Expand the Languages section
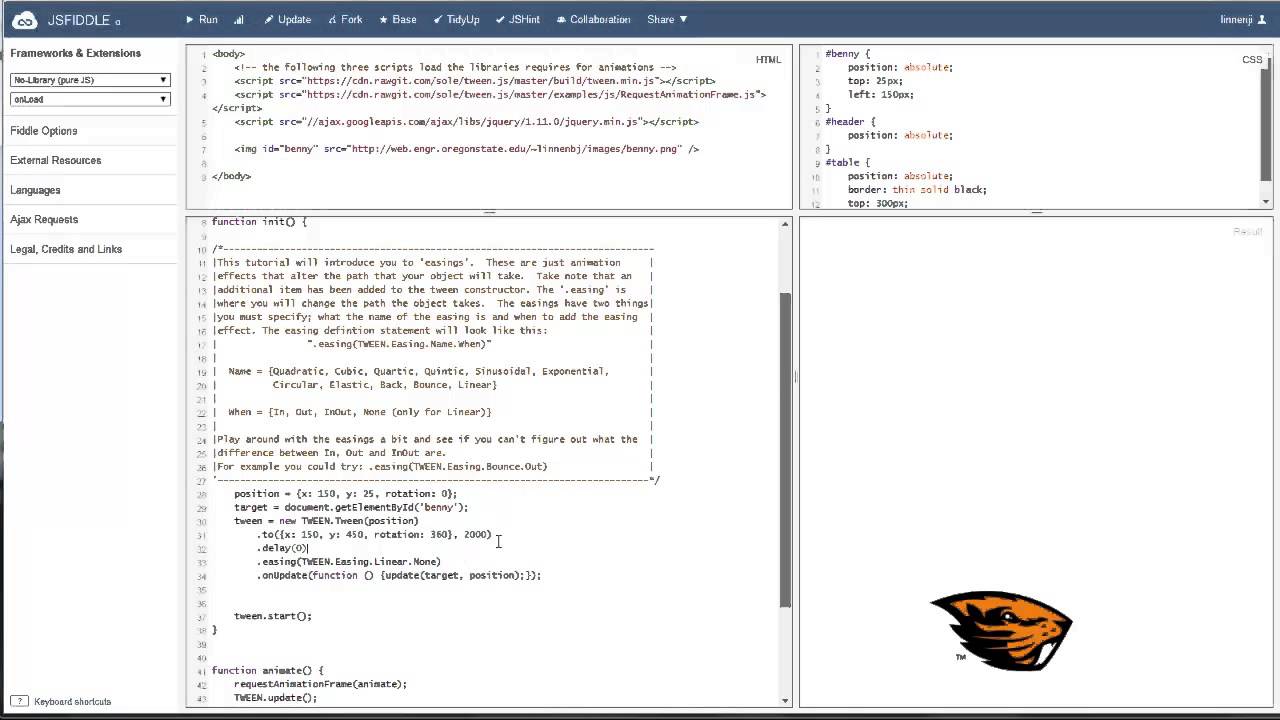1280x720 pixels. (35, 190)
